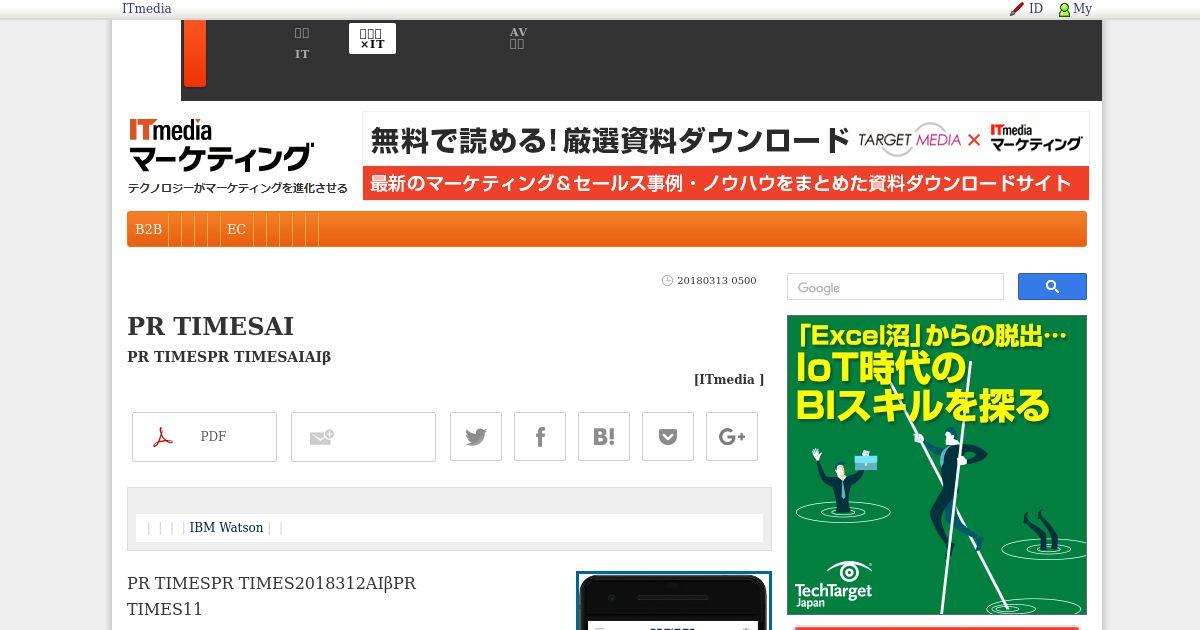Click the ITmedia link in top bar

tap(146, 9)
